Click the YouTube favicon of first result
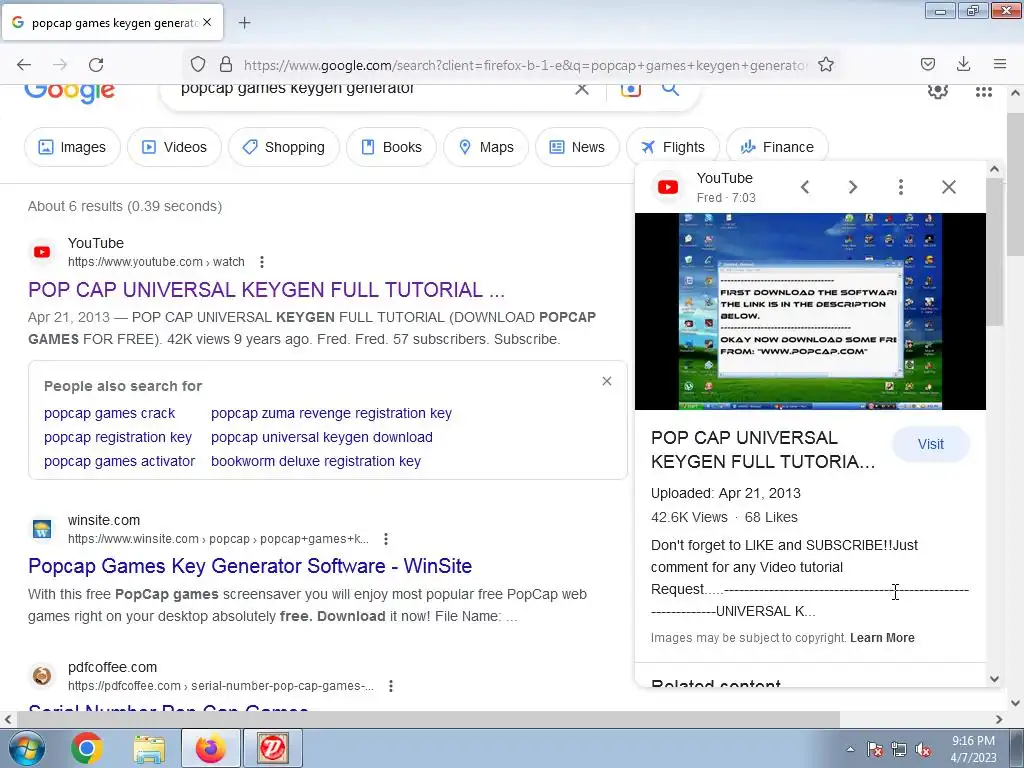Image resolution: width=1024 pixels, height=768 pixels. pos(42,251)
